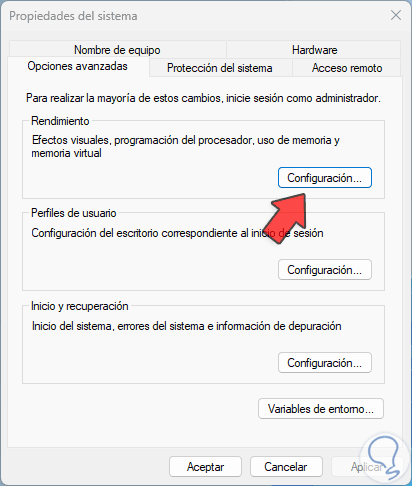Viewport: 412px width, 486px height.
Task: Open Rendimiento Configuración button
Action: coord(325,178)
